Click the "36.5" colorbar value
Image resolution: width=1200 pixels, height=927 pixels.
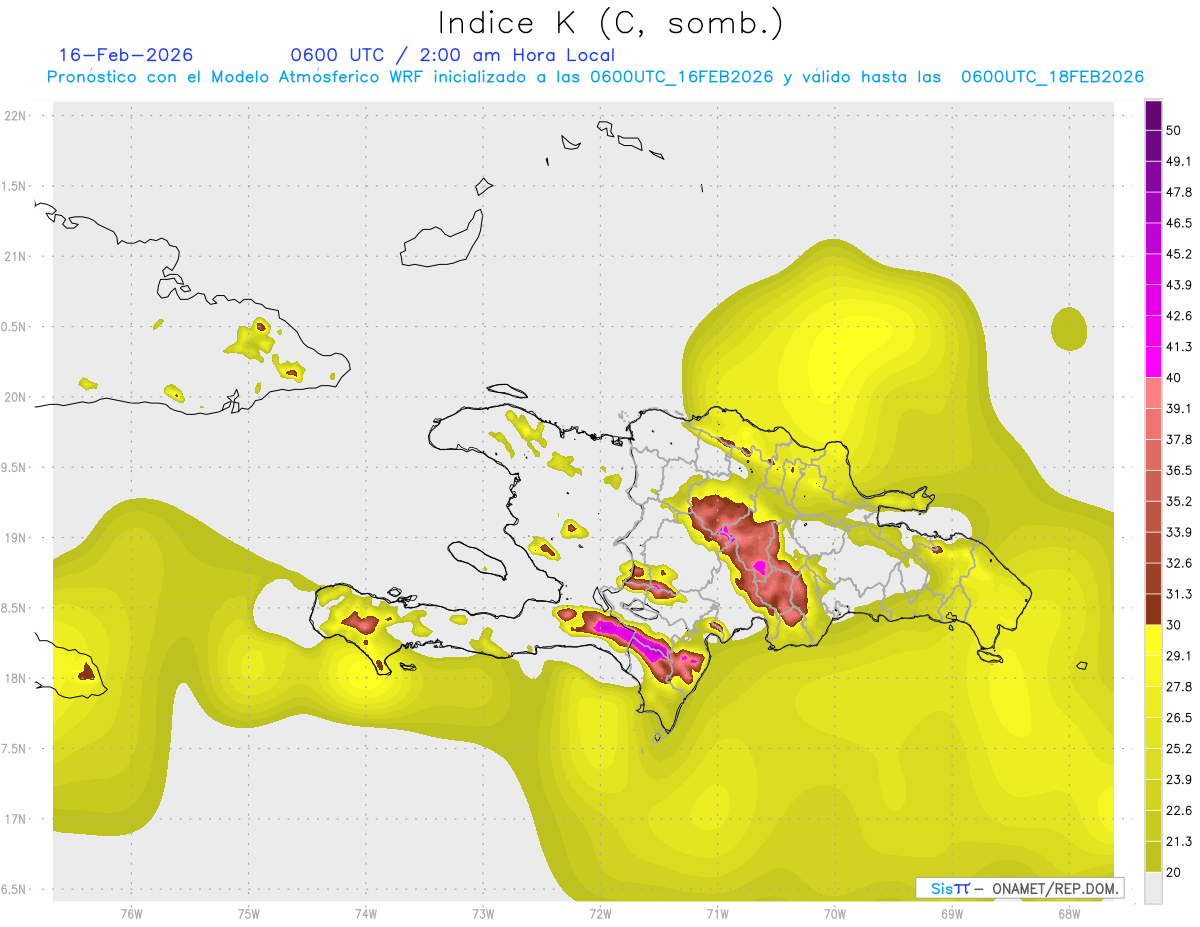point(1179,471)
